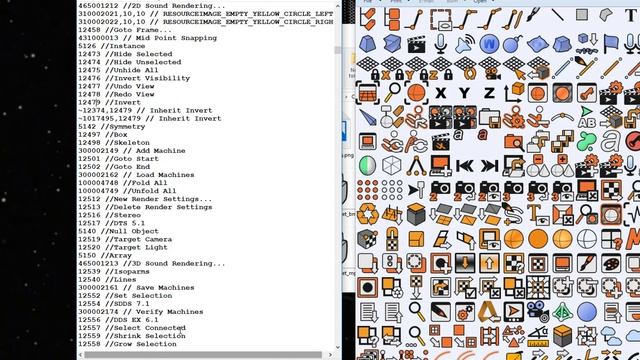
Task: Click the '12557 //Select Connected' line
Action: pos(131,328)
